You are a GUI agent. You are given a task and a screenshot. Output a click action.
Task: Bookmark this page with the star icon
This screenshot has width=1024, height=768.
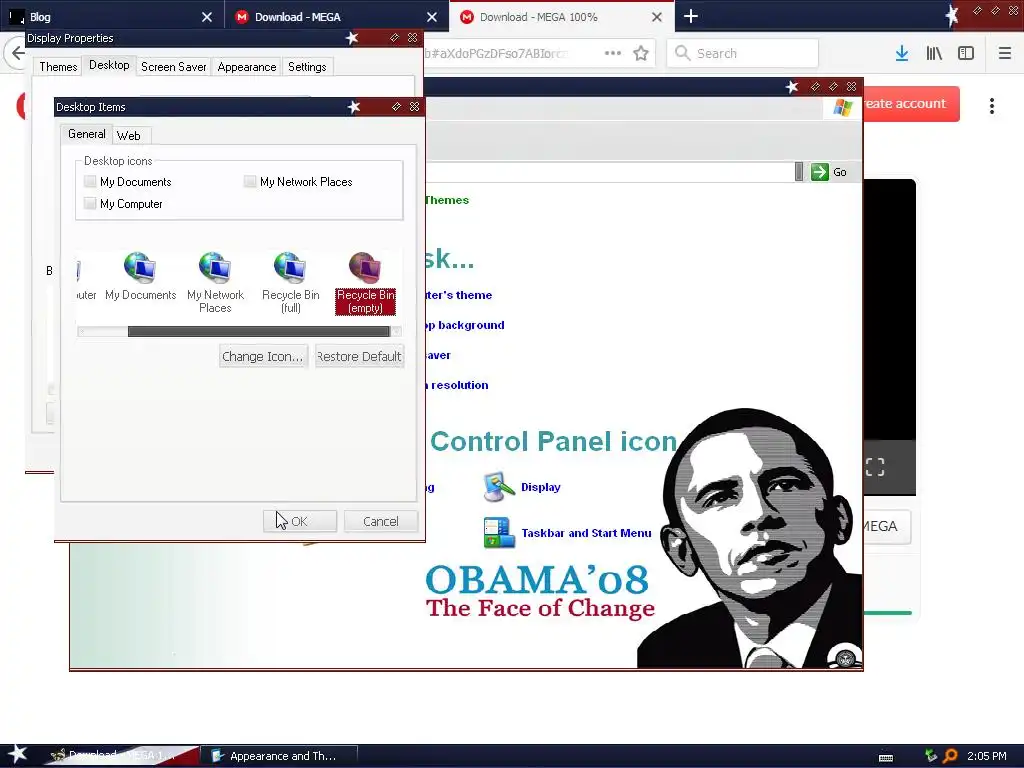coord(641,54)
